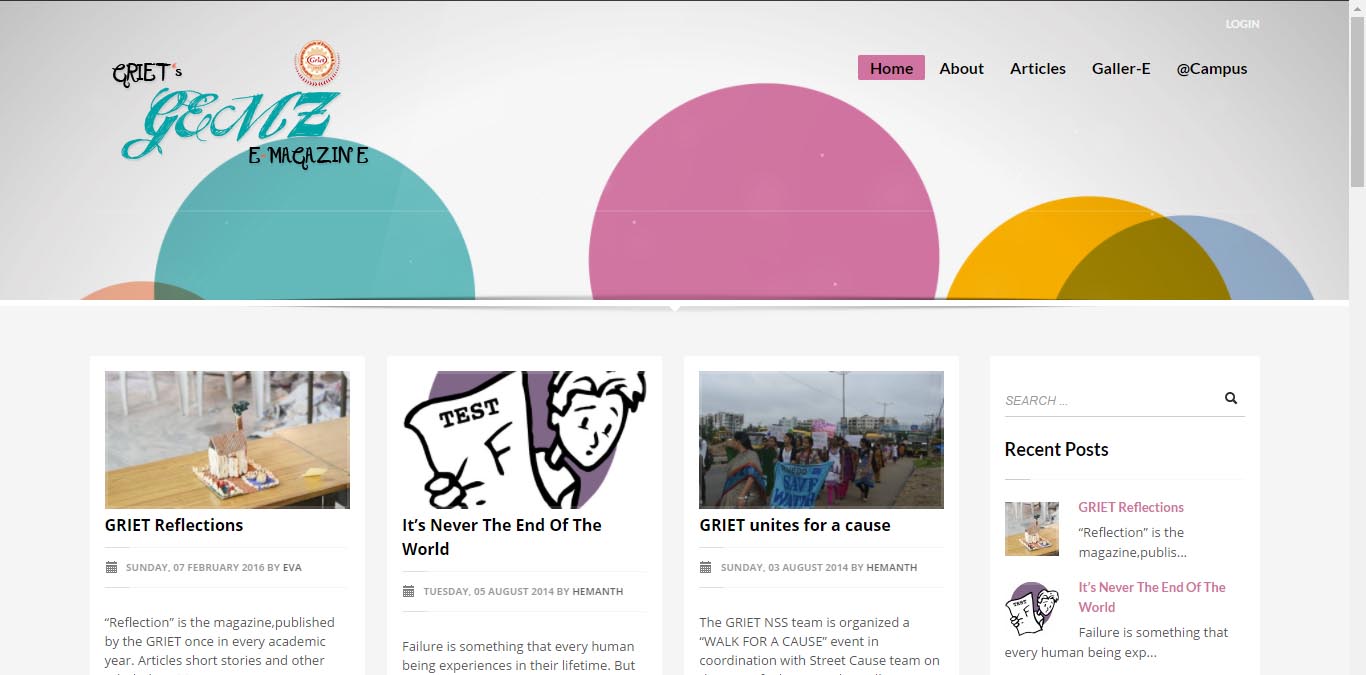Click the GRIET GEMZ E-Magazine logo
This screenshot has width=1366, height=675.
click(x=240, y=104)
